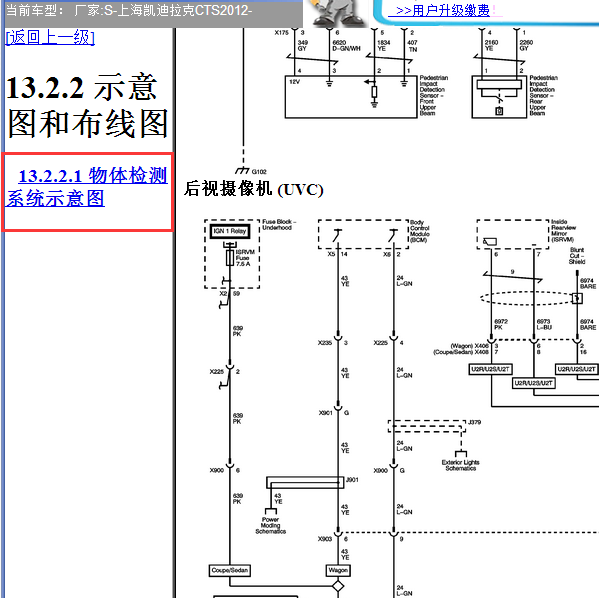
Task: Click the Wagon box at diagram bottom
Action: [338, 570]
